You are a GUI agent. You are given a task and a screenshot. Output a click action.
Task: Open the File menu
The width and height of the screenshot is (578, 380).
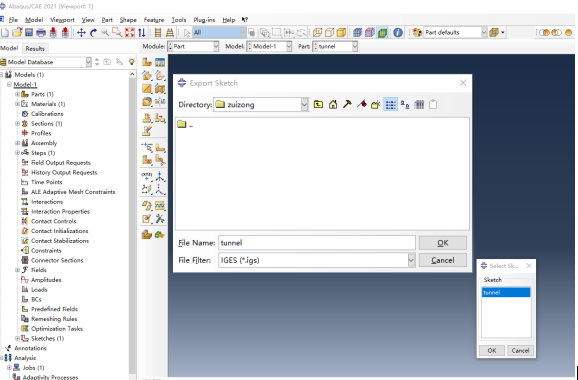tap(13, 20)
